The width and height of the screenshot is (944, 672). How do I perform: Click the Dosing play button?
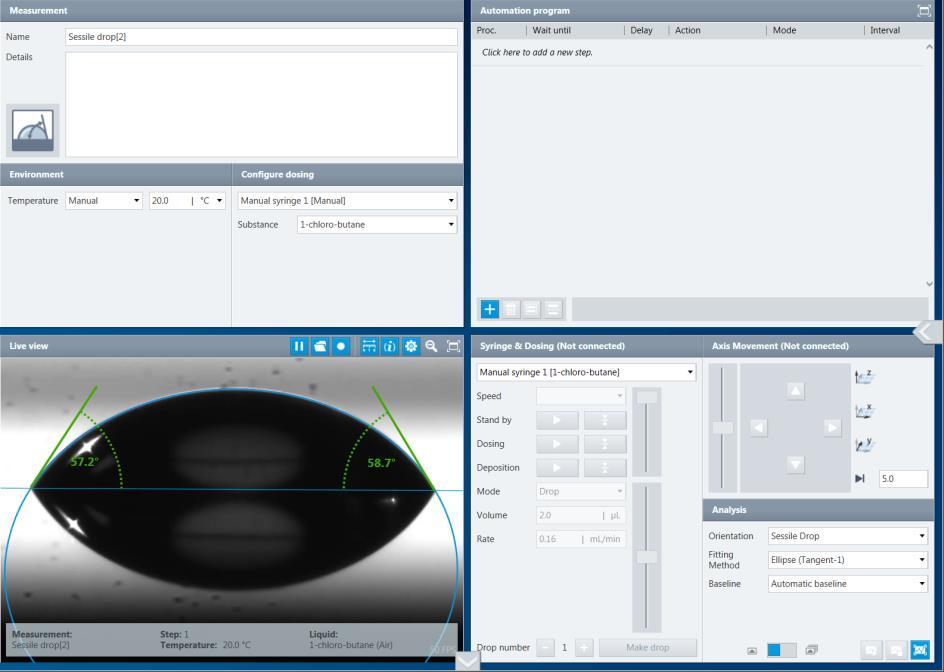tap(557, 444)
